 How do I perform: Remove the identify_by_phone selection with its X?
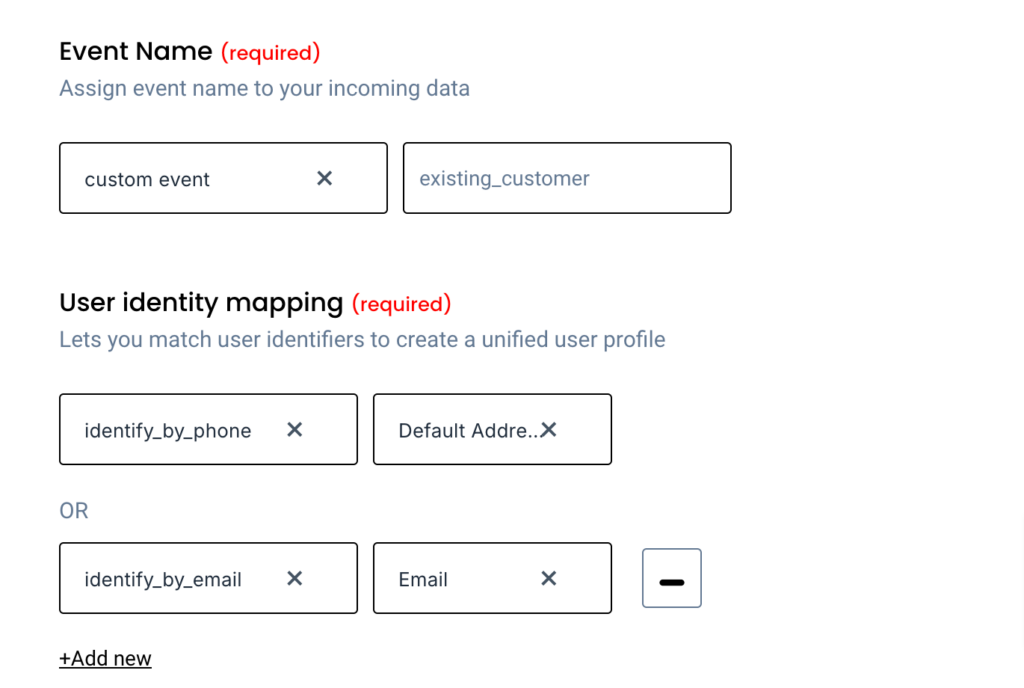[x=295, y=429]
